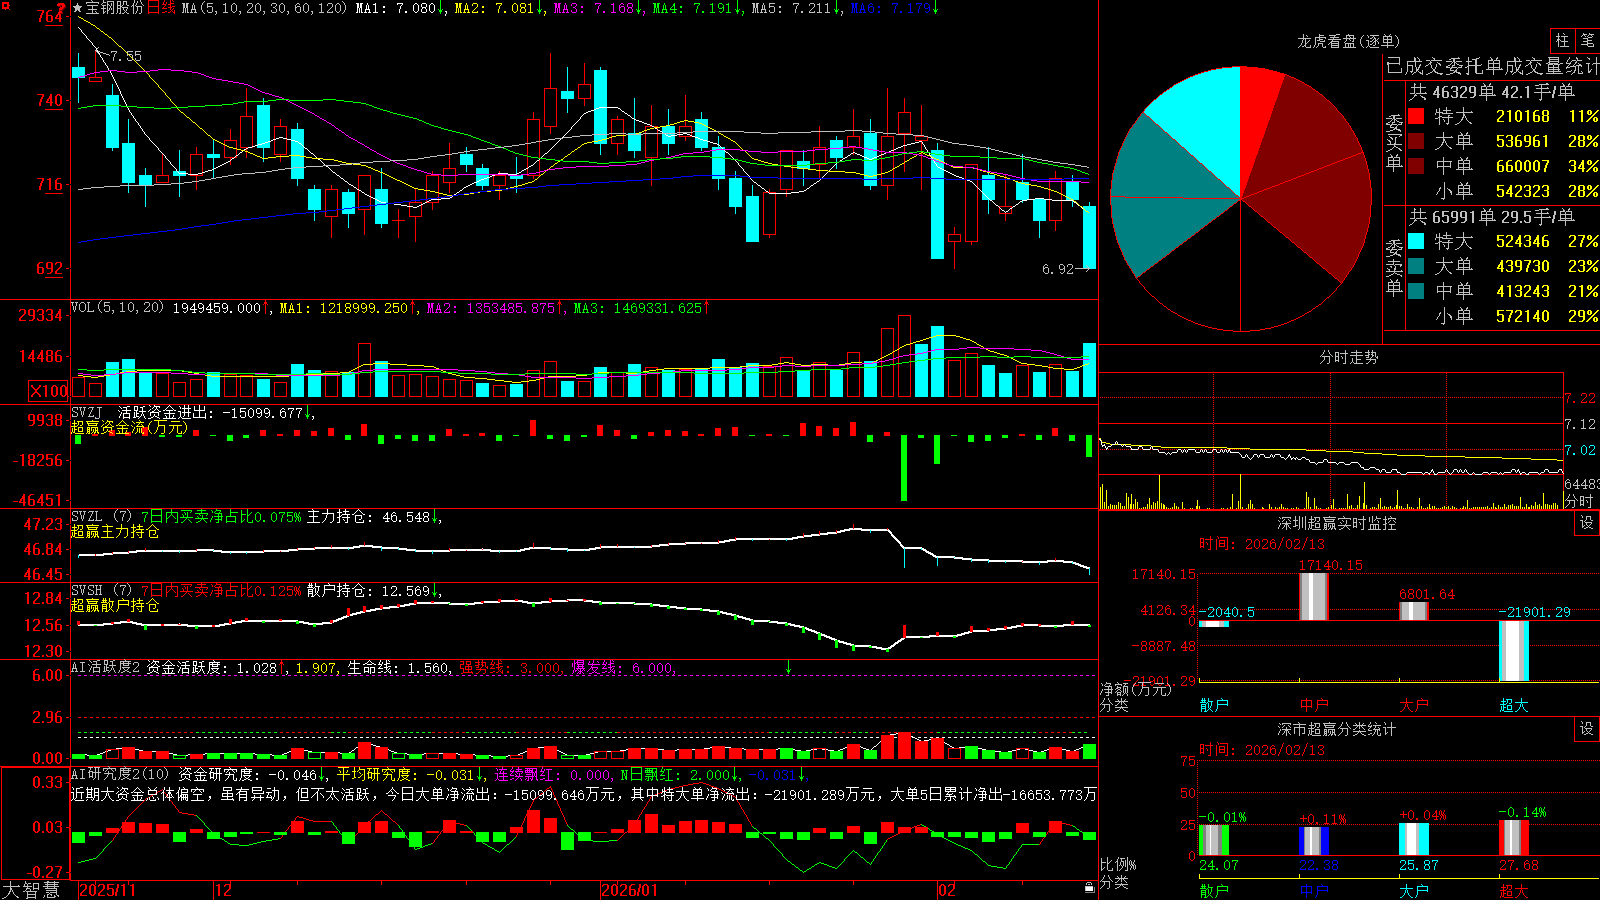Click the VOL(5,10,20) indicator label
Viewport: 1600px width, 900px height.
[117, 308]
